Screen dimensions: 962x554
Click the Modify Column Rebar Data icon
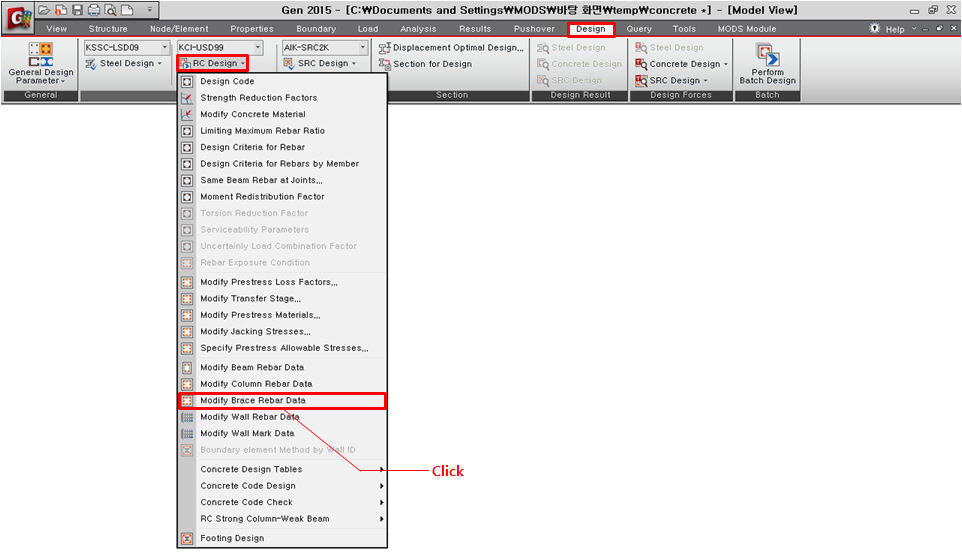click(187, 384)
